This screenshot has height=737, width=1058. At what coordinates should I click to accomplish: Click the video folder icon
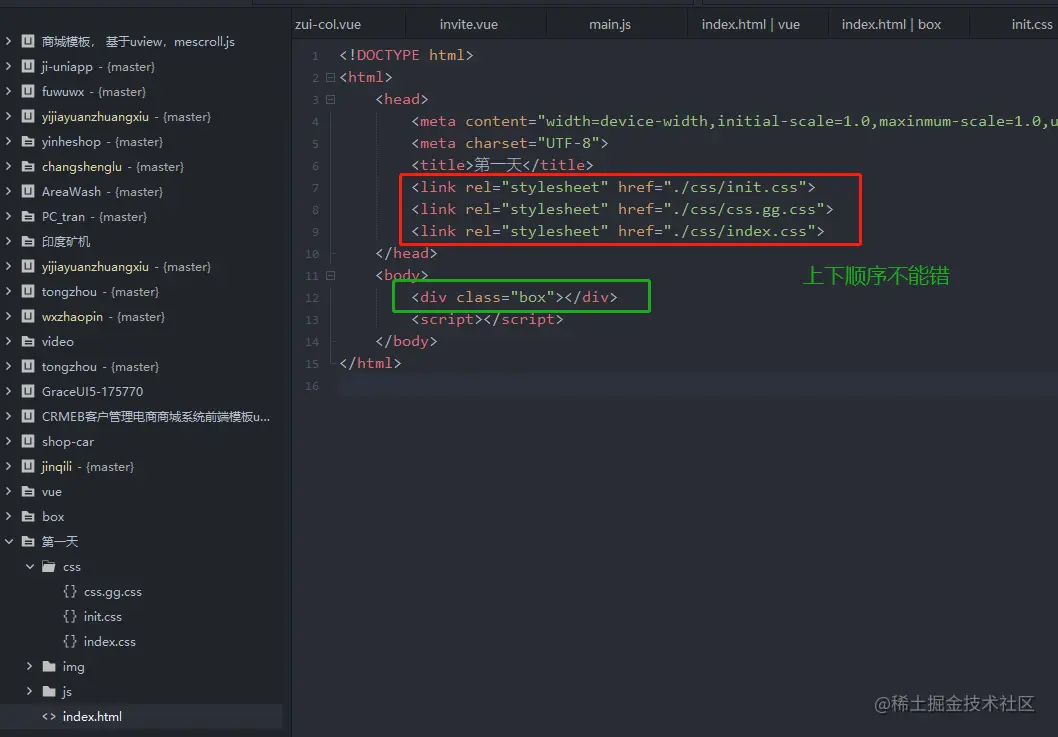point(28,342)
